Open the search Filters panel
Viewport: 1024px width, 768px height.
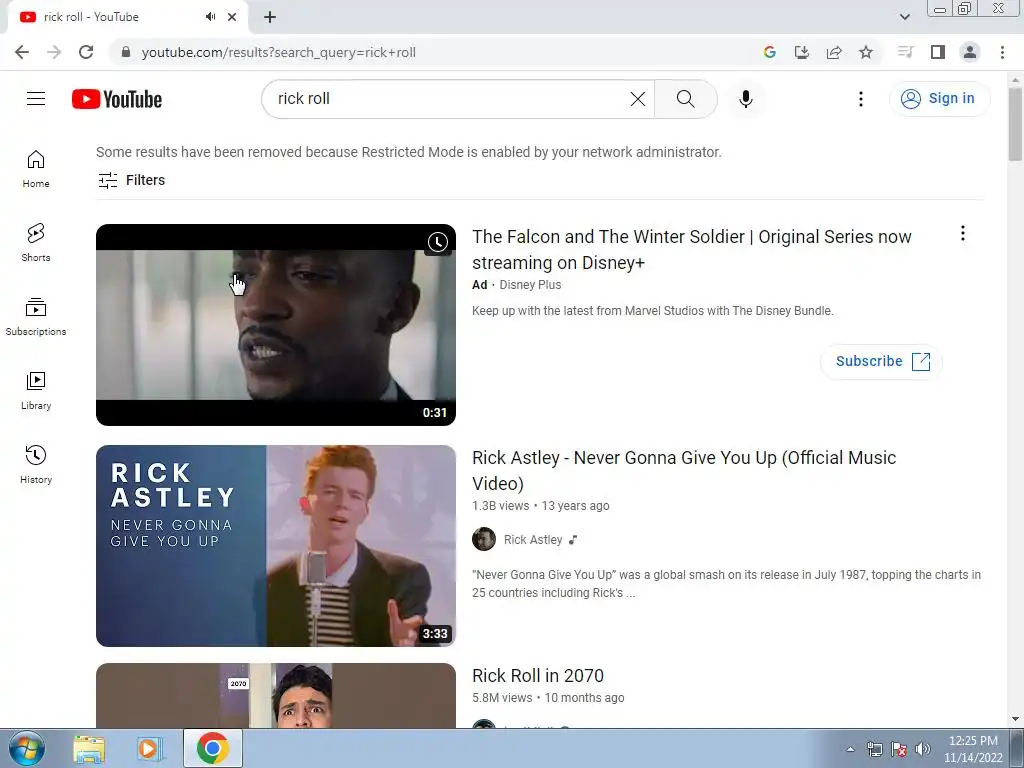131,180
